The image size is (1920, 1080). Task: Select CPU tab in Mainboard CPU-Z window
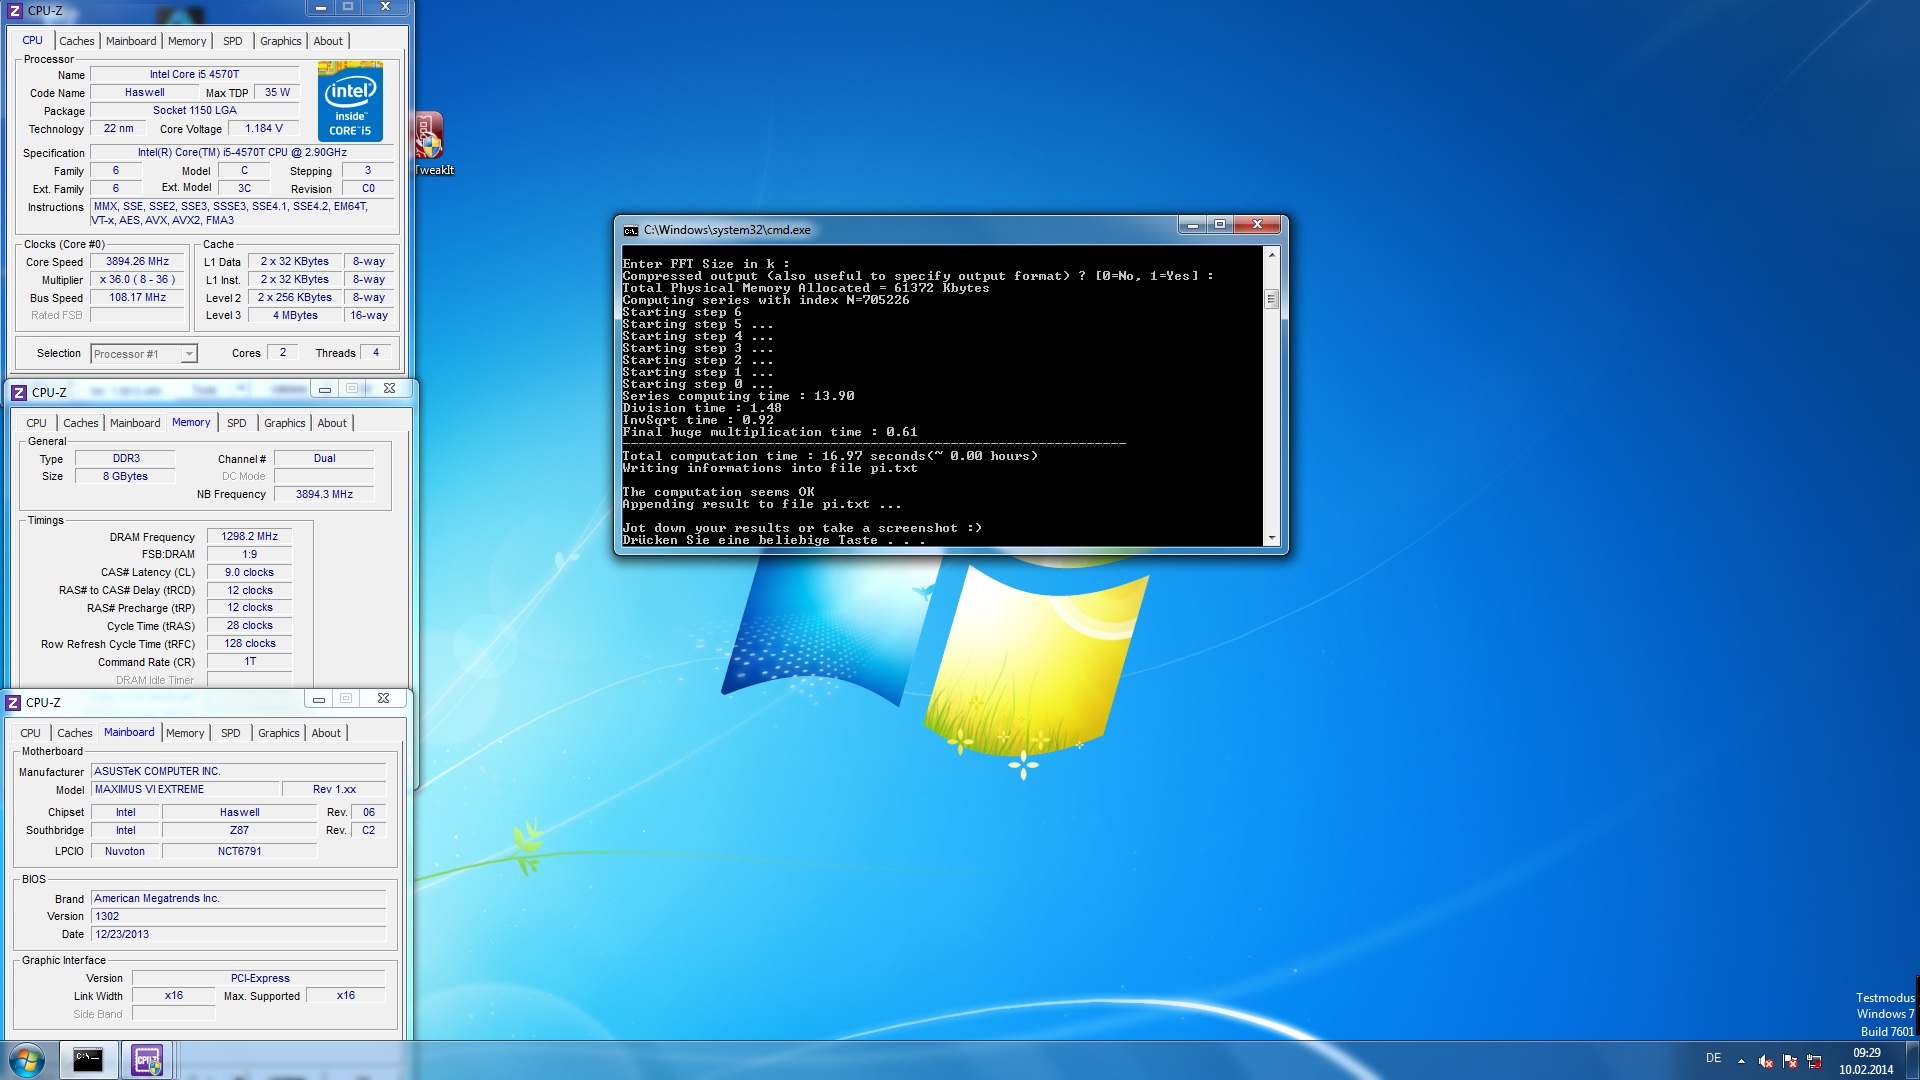point(30,733)
